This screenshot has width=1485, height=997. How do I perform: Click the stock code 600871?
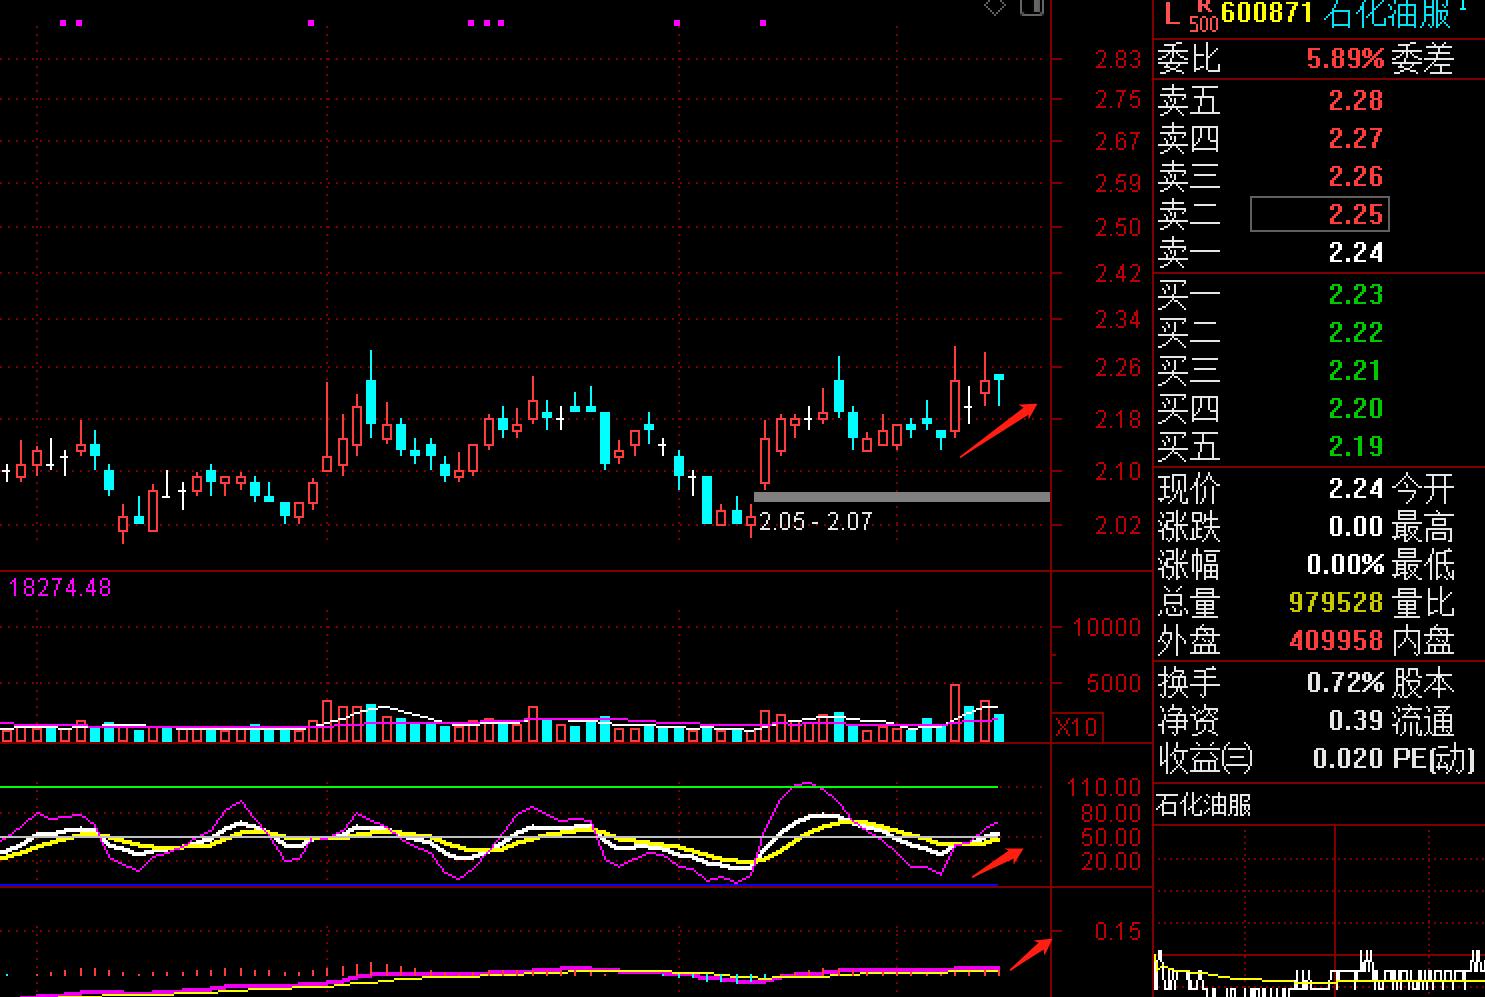1266,13
